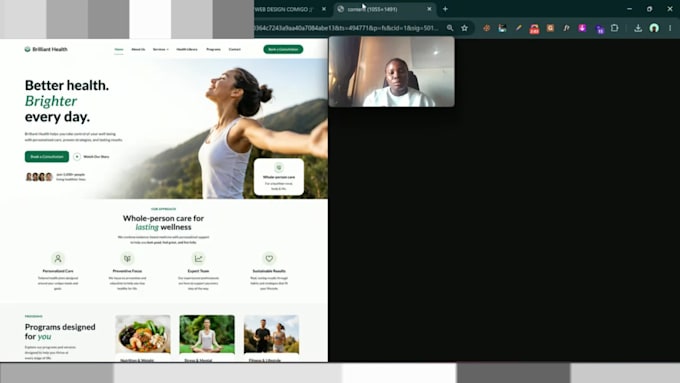Open the Fitness running couple program image
Viewport: 680px width, 383px height.
point(271,334)
